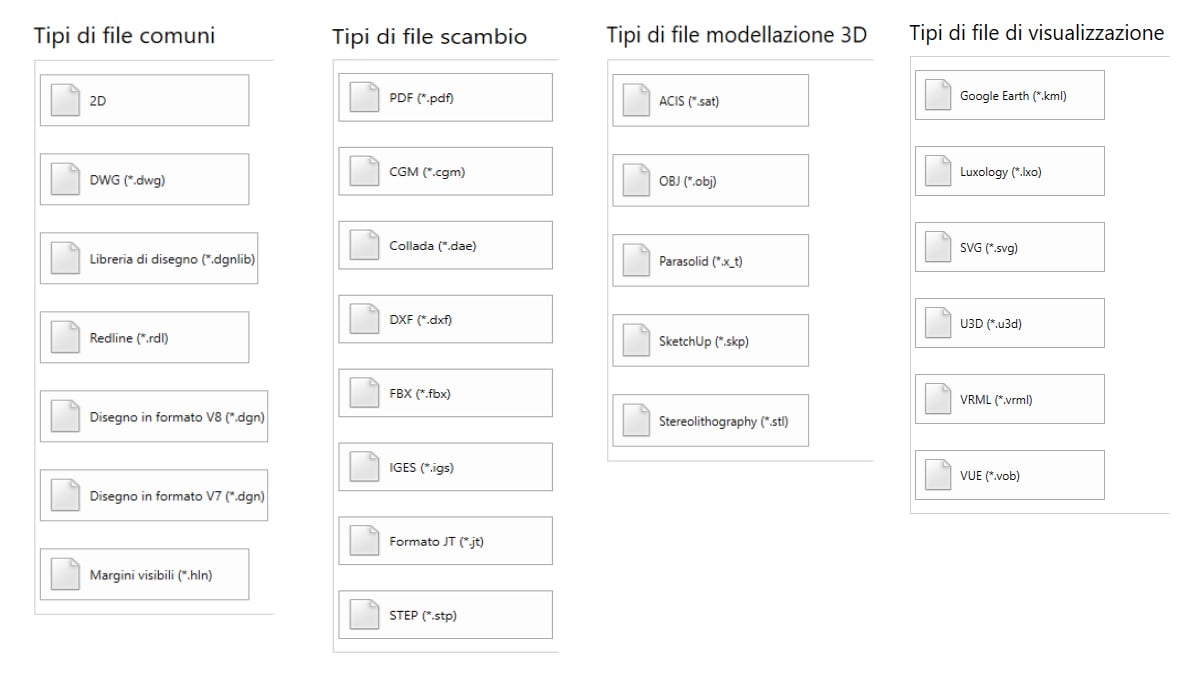Click the SVG (*.svg) file icon
1200x675 pixels.
(937, 247)
